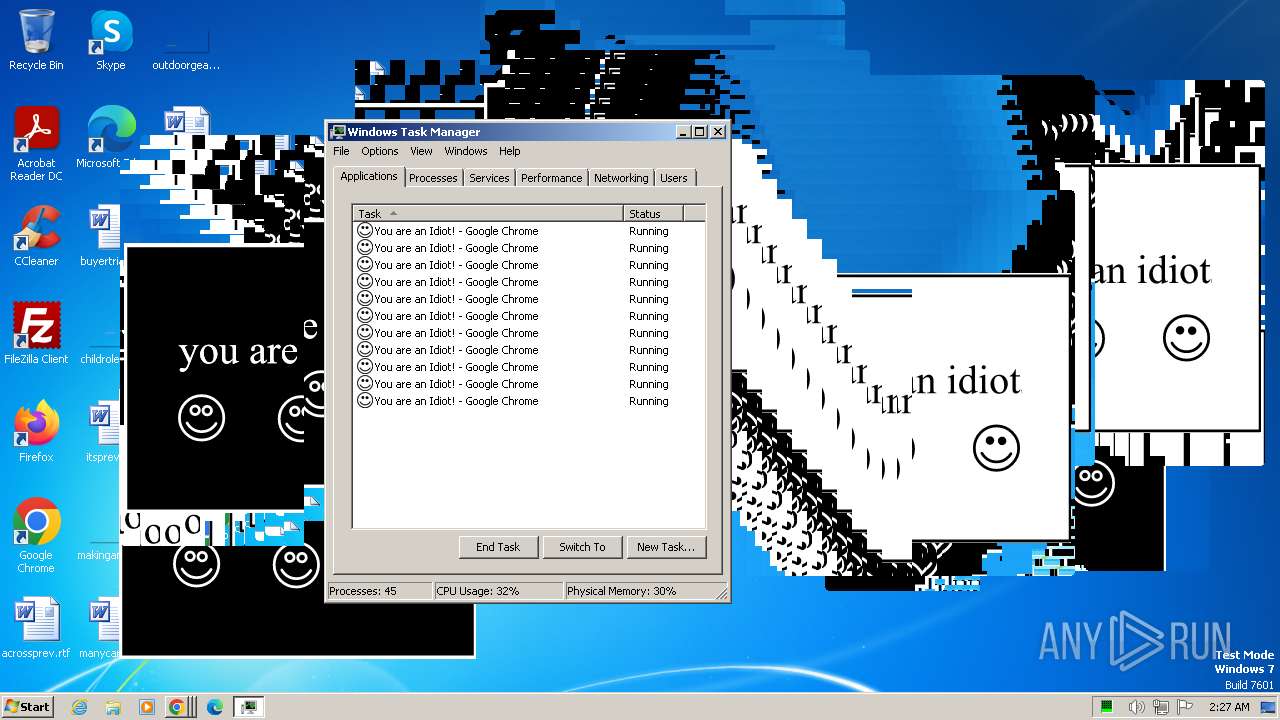
Task: Sort tasks by the Status column header
Action: click(653, 213)
